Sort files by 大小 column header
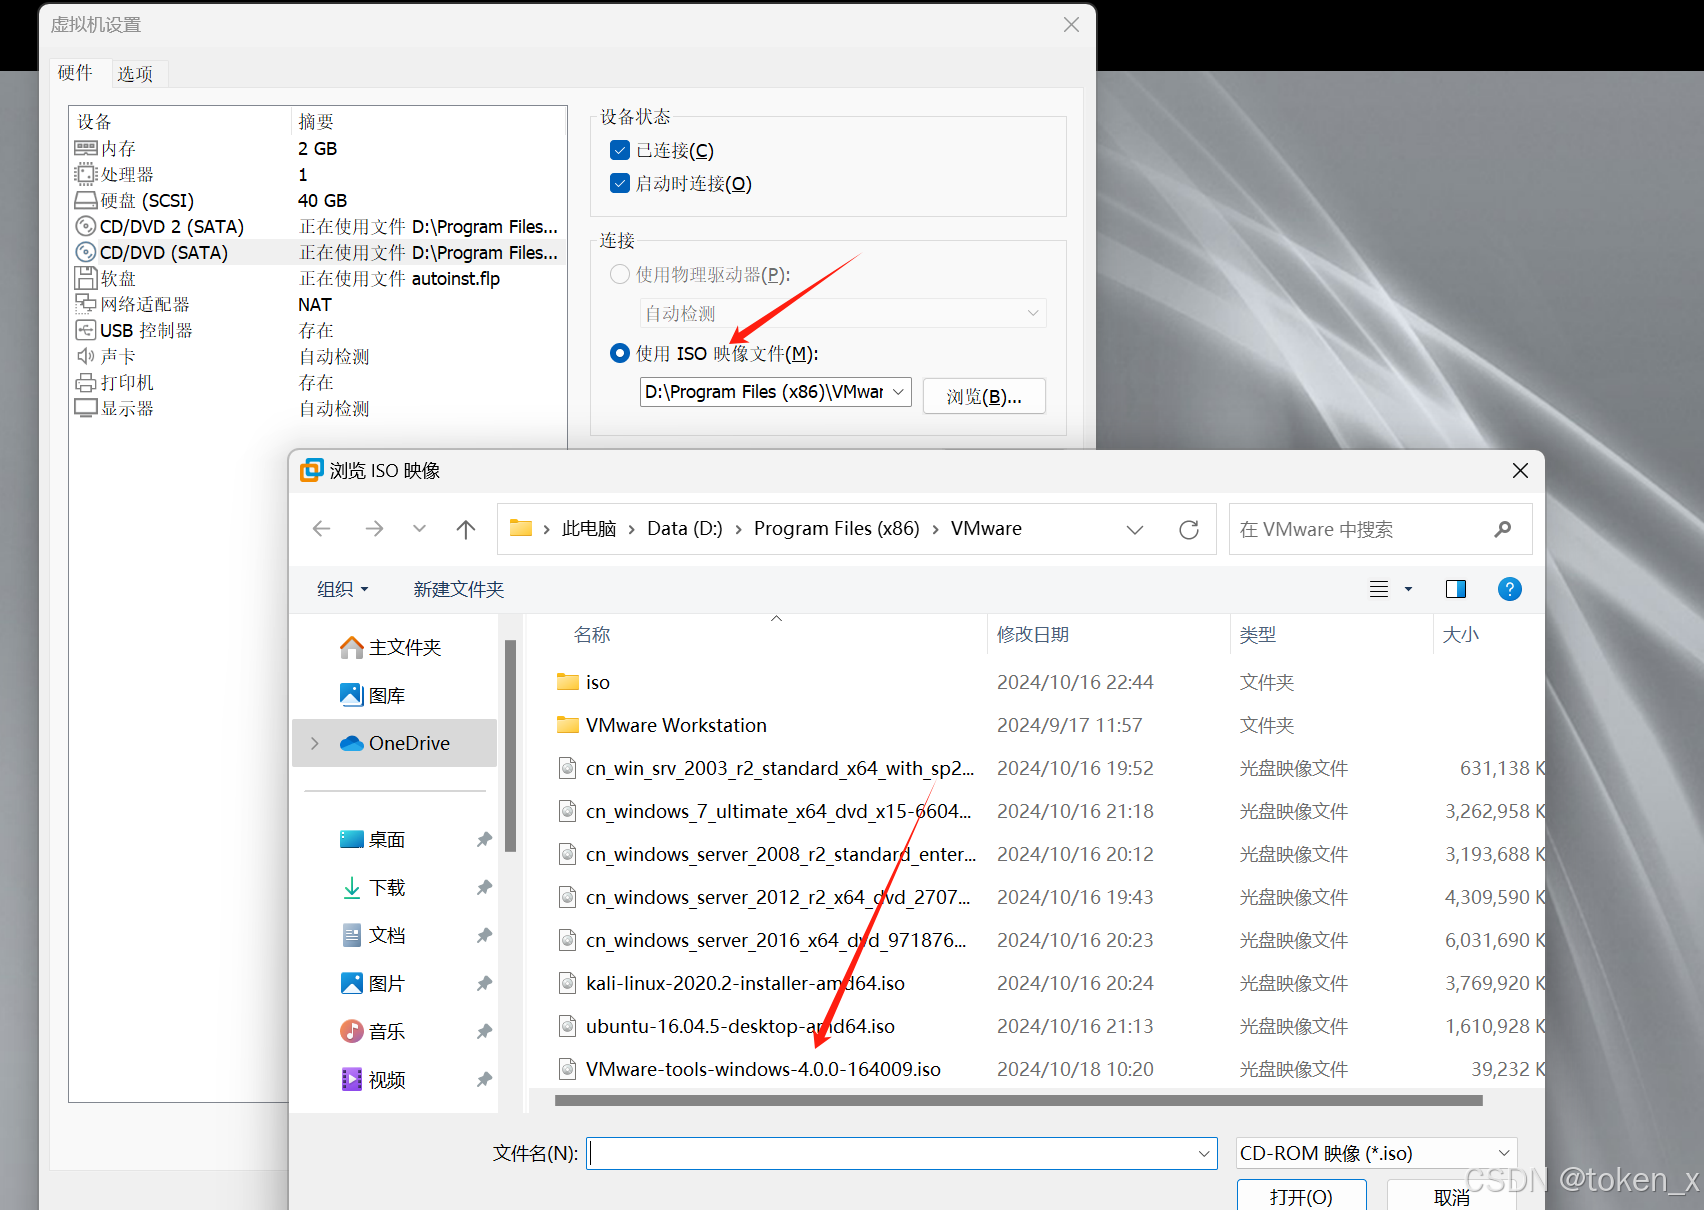 (1461, 635)
